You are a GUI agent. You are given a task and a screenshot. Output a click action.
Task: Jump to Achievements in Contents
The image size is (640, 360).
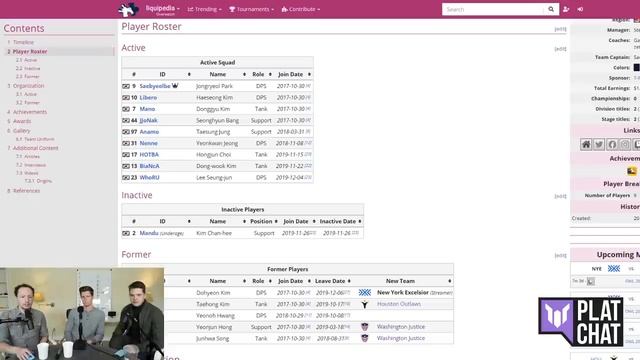pyautogui.click(x=30, y=112)
